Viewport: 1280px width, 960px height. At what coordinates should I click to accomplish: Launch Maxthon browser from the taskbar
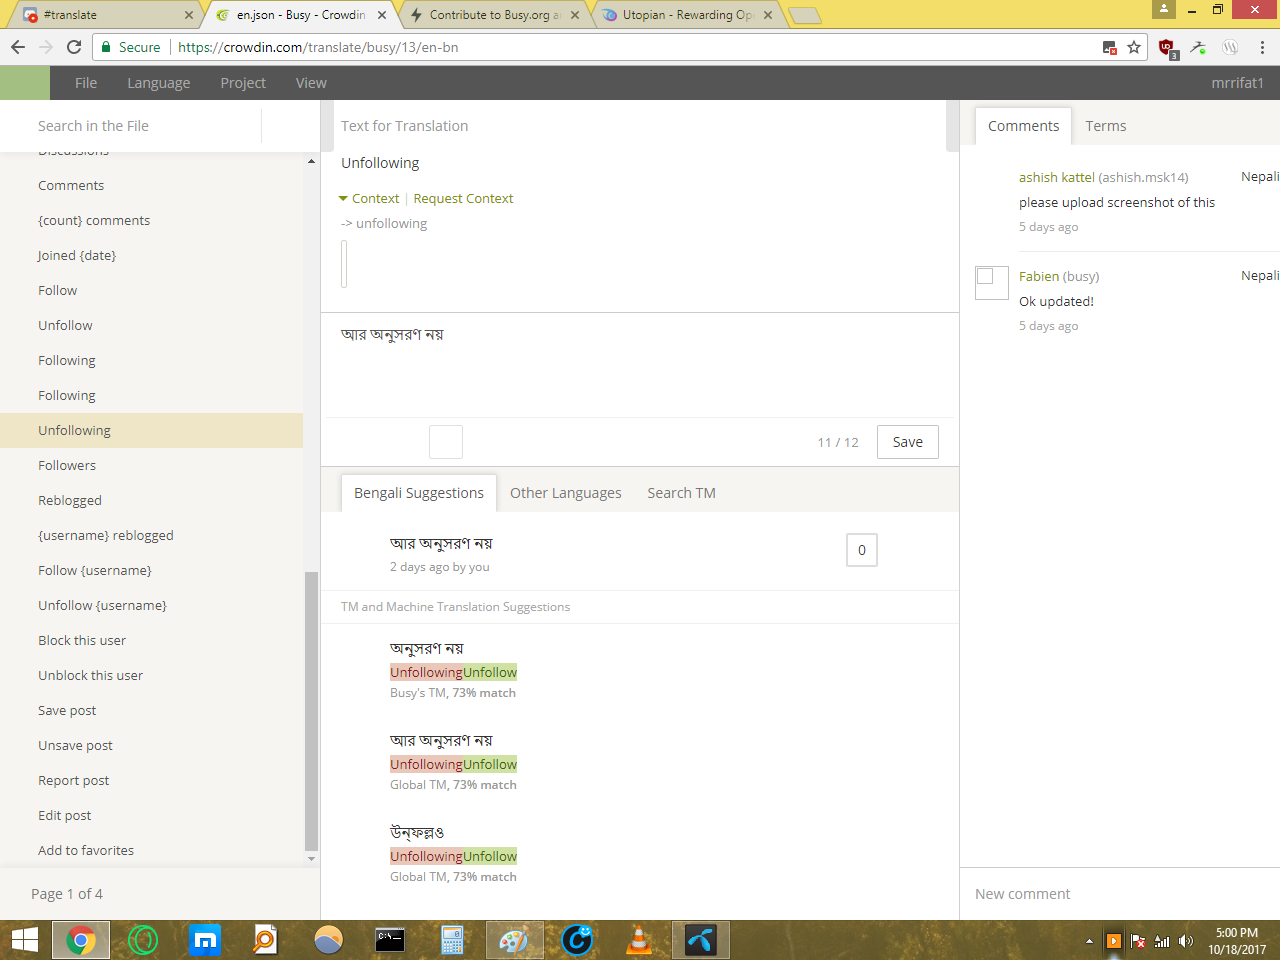(x=205, y=940)
